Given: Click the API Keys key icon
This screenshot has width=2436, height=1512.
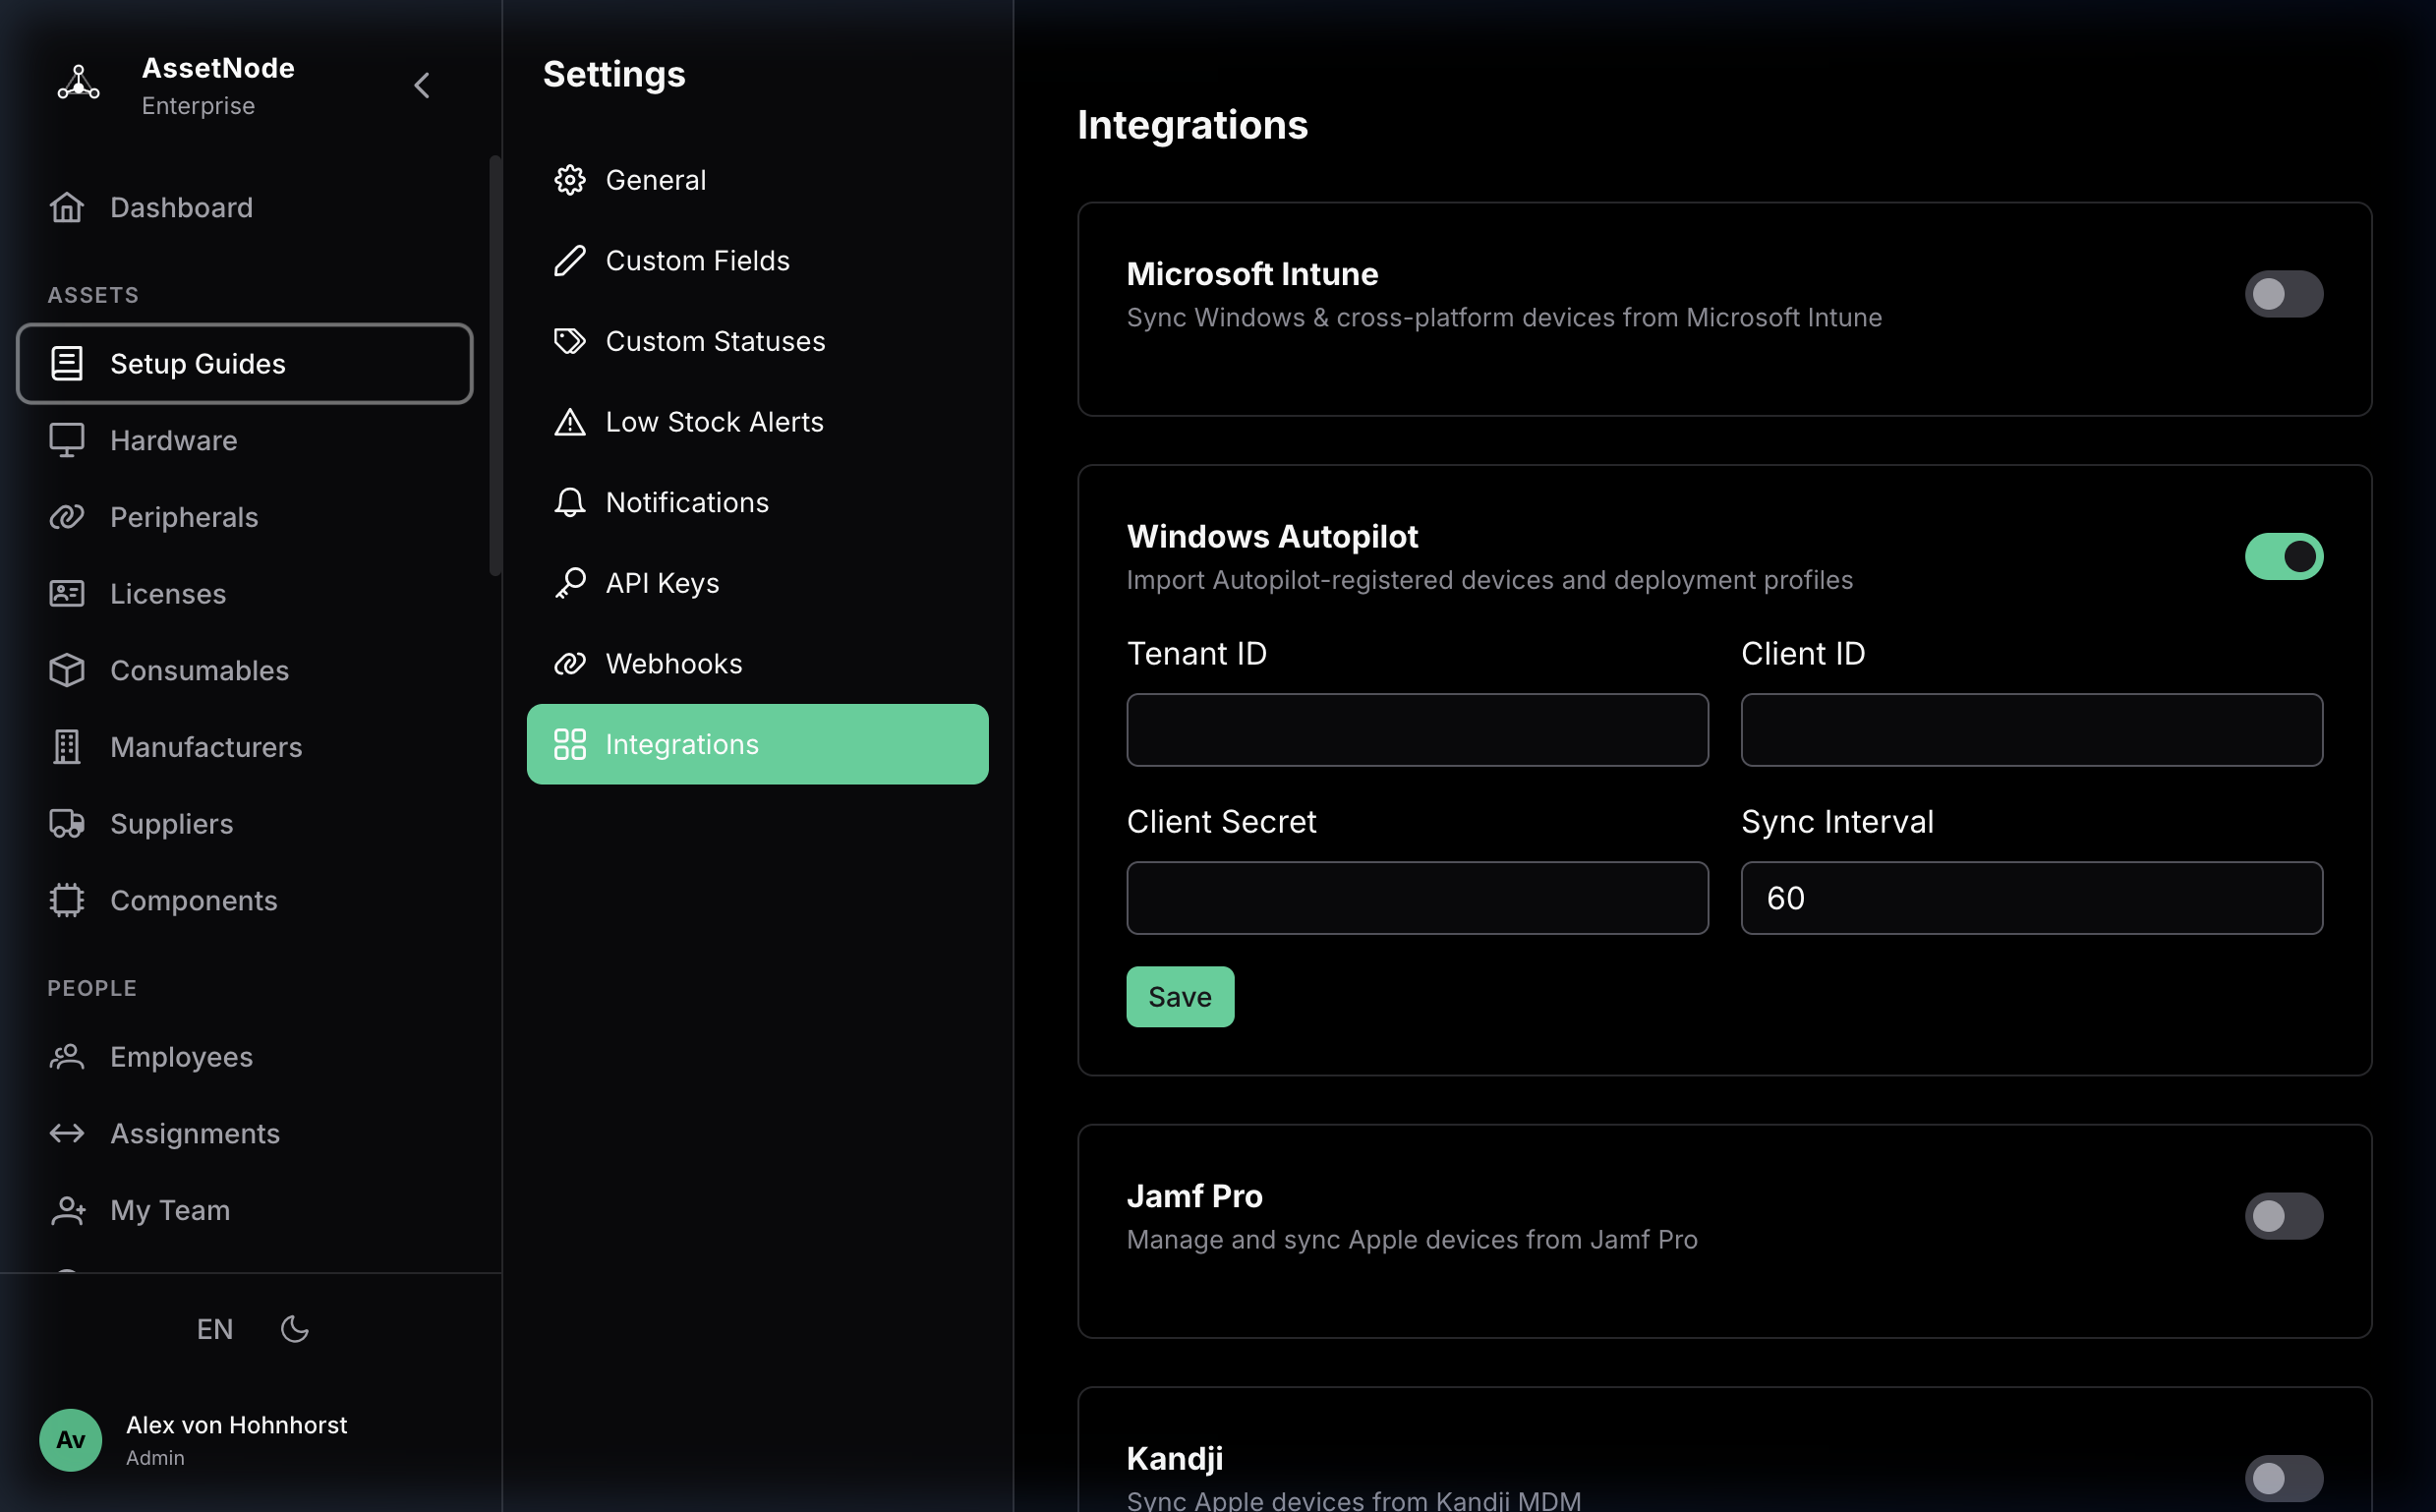Looking at the screenshot, I should click(570, 583).
